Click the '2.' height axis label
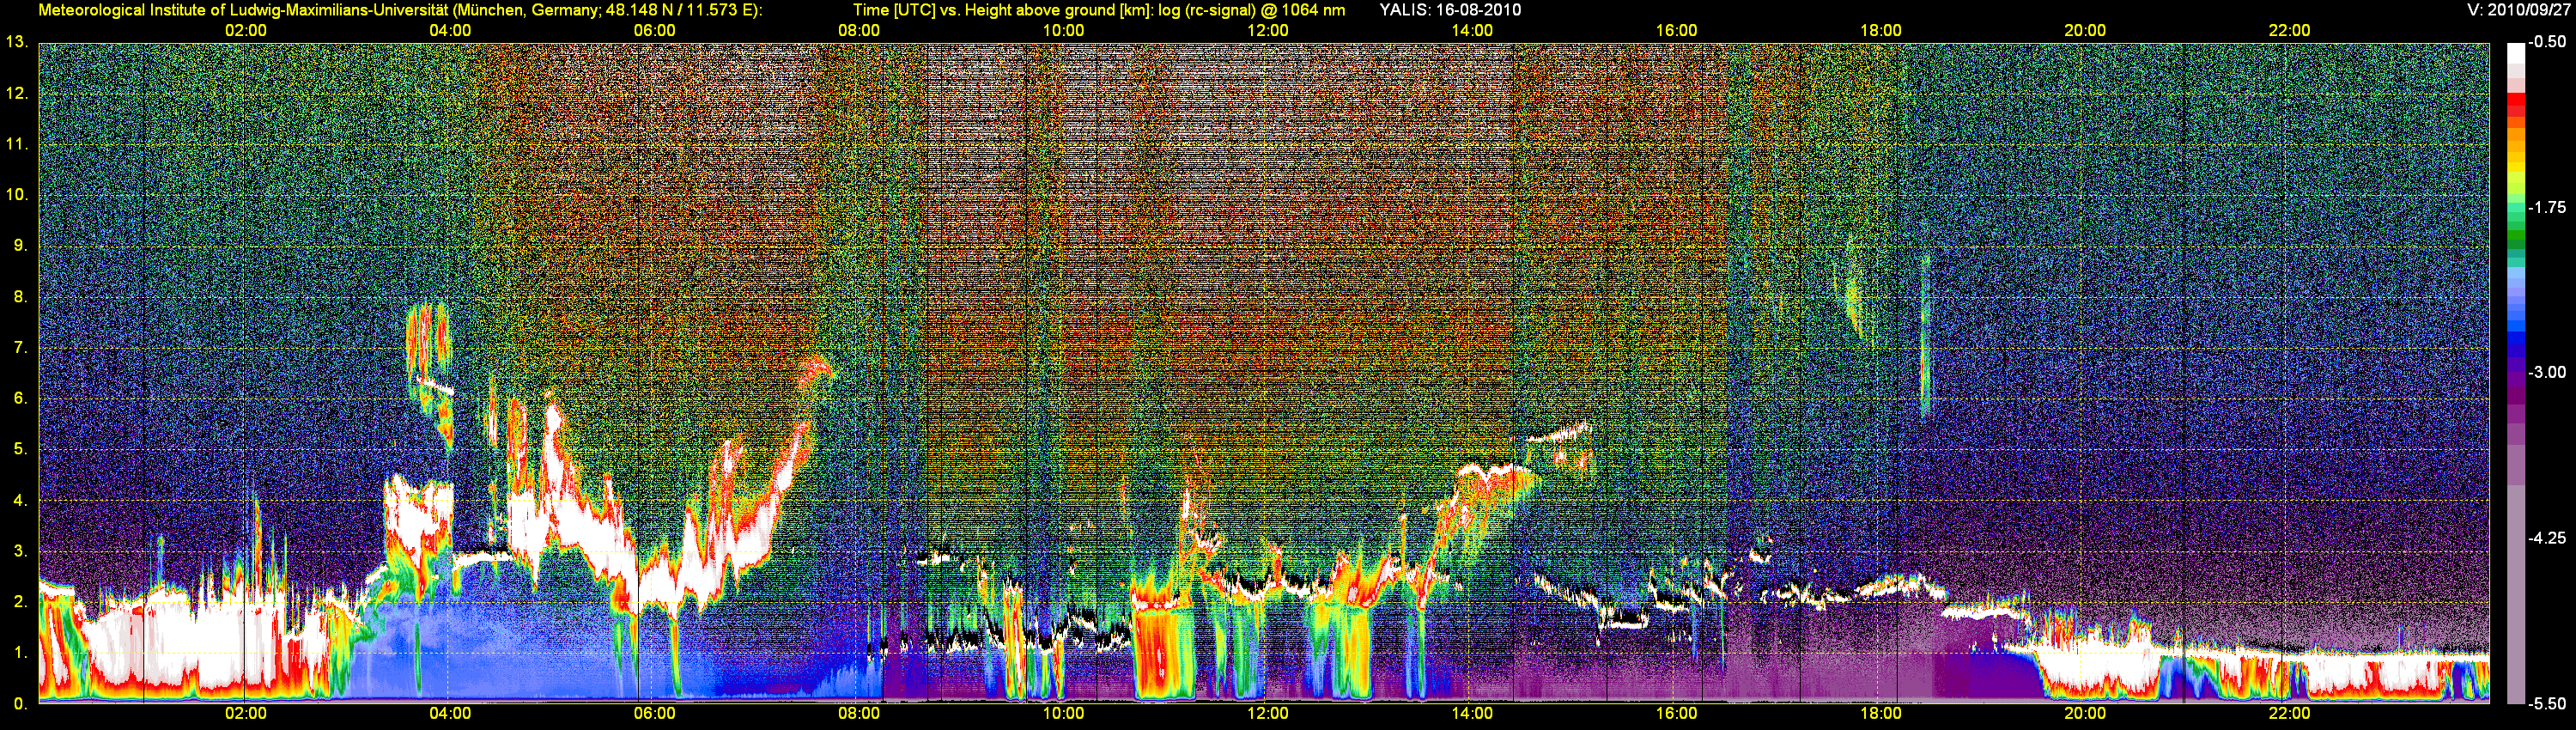The height and width of the screenshot is (730, 2576). point(20,601)
